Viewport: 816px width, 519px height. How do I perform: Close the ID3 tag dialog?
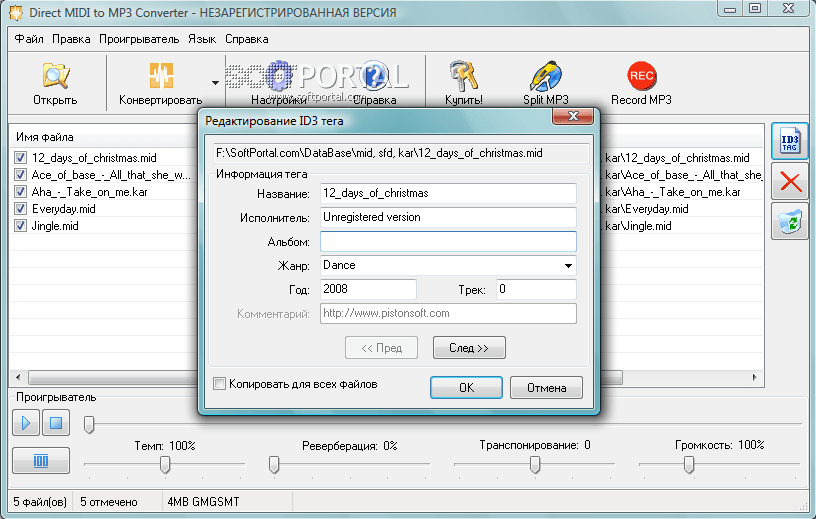(573, 116)
